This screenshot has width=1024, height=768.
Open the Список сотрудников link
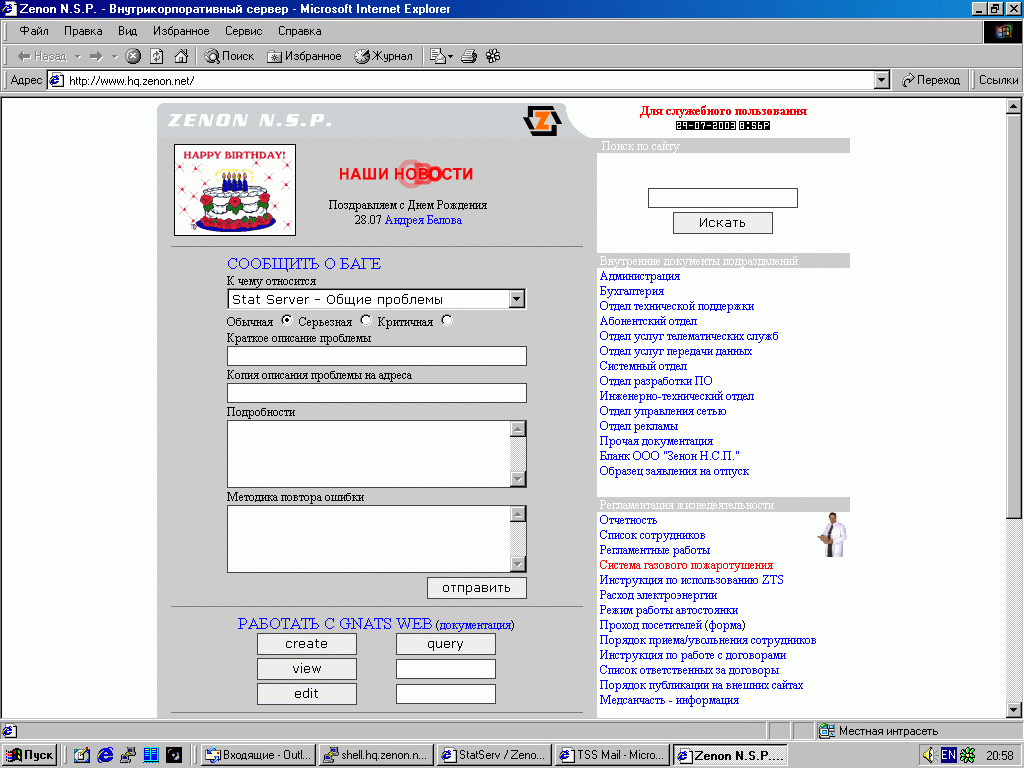[652, 535]
